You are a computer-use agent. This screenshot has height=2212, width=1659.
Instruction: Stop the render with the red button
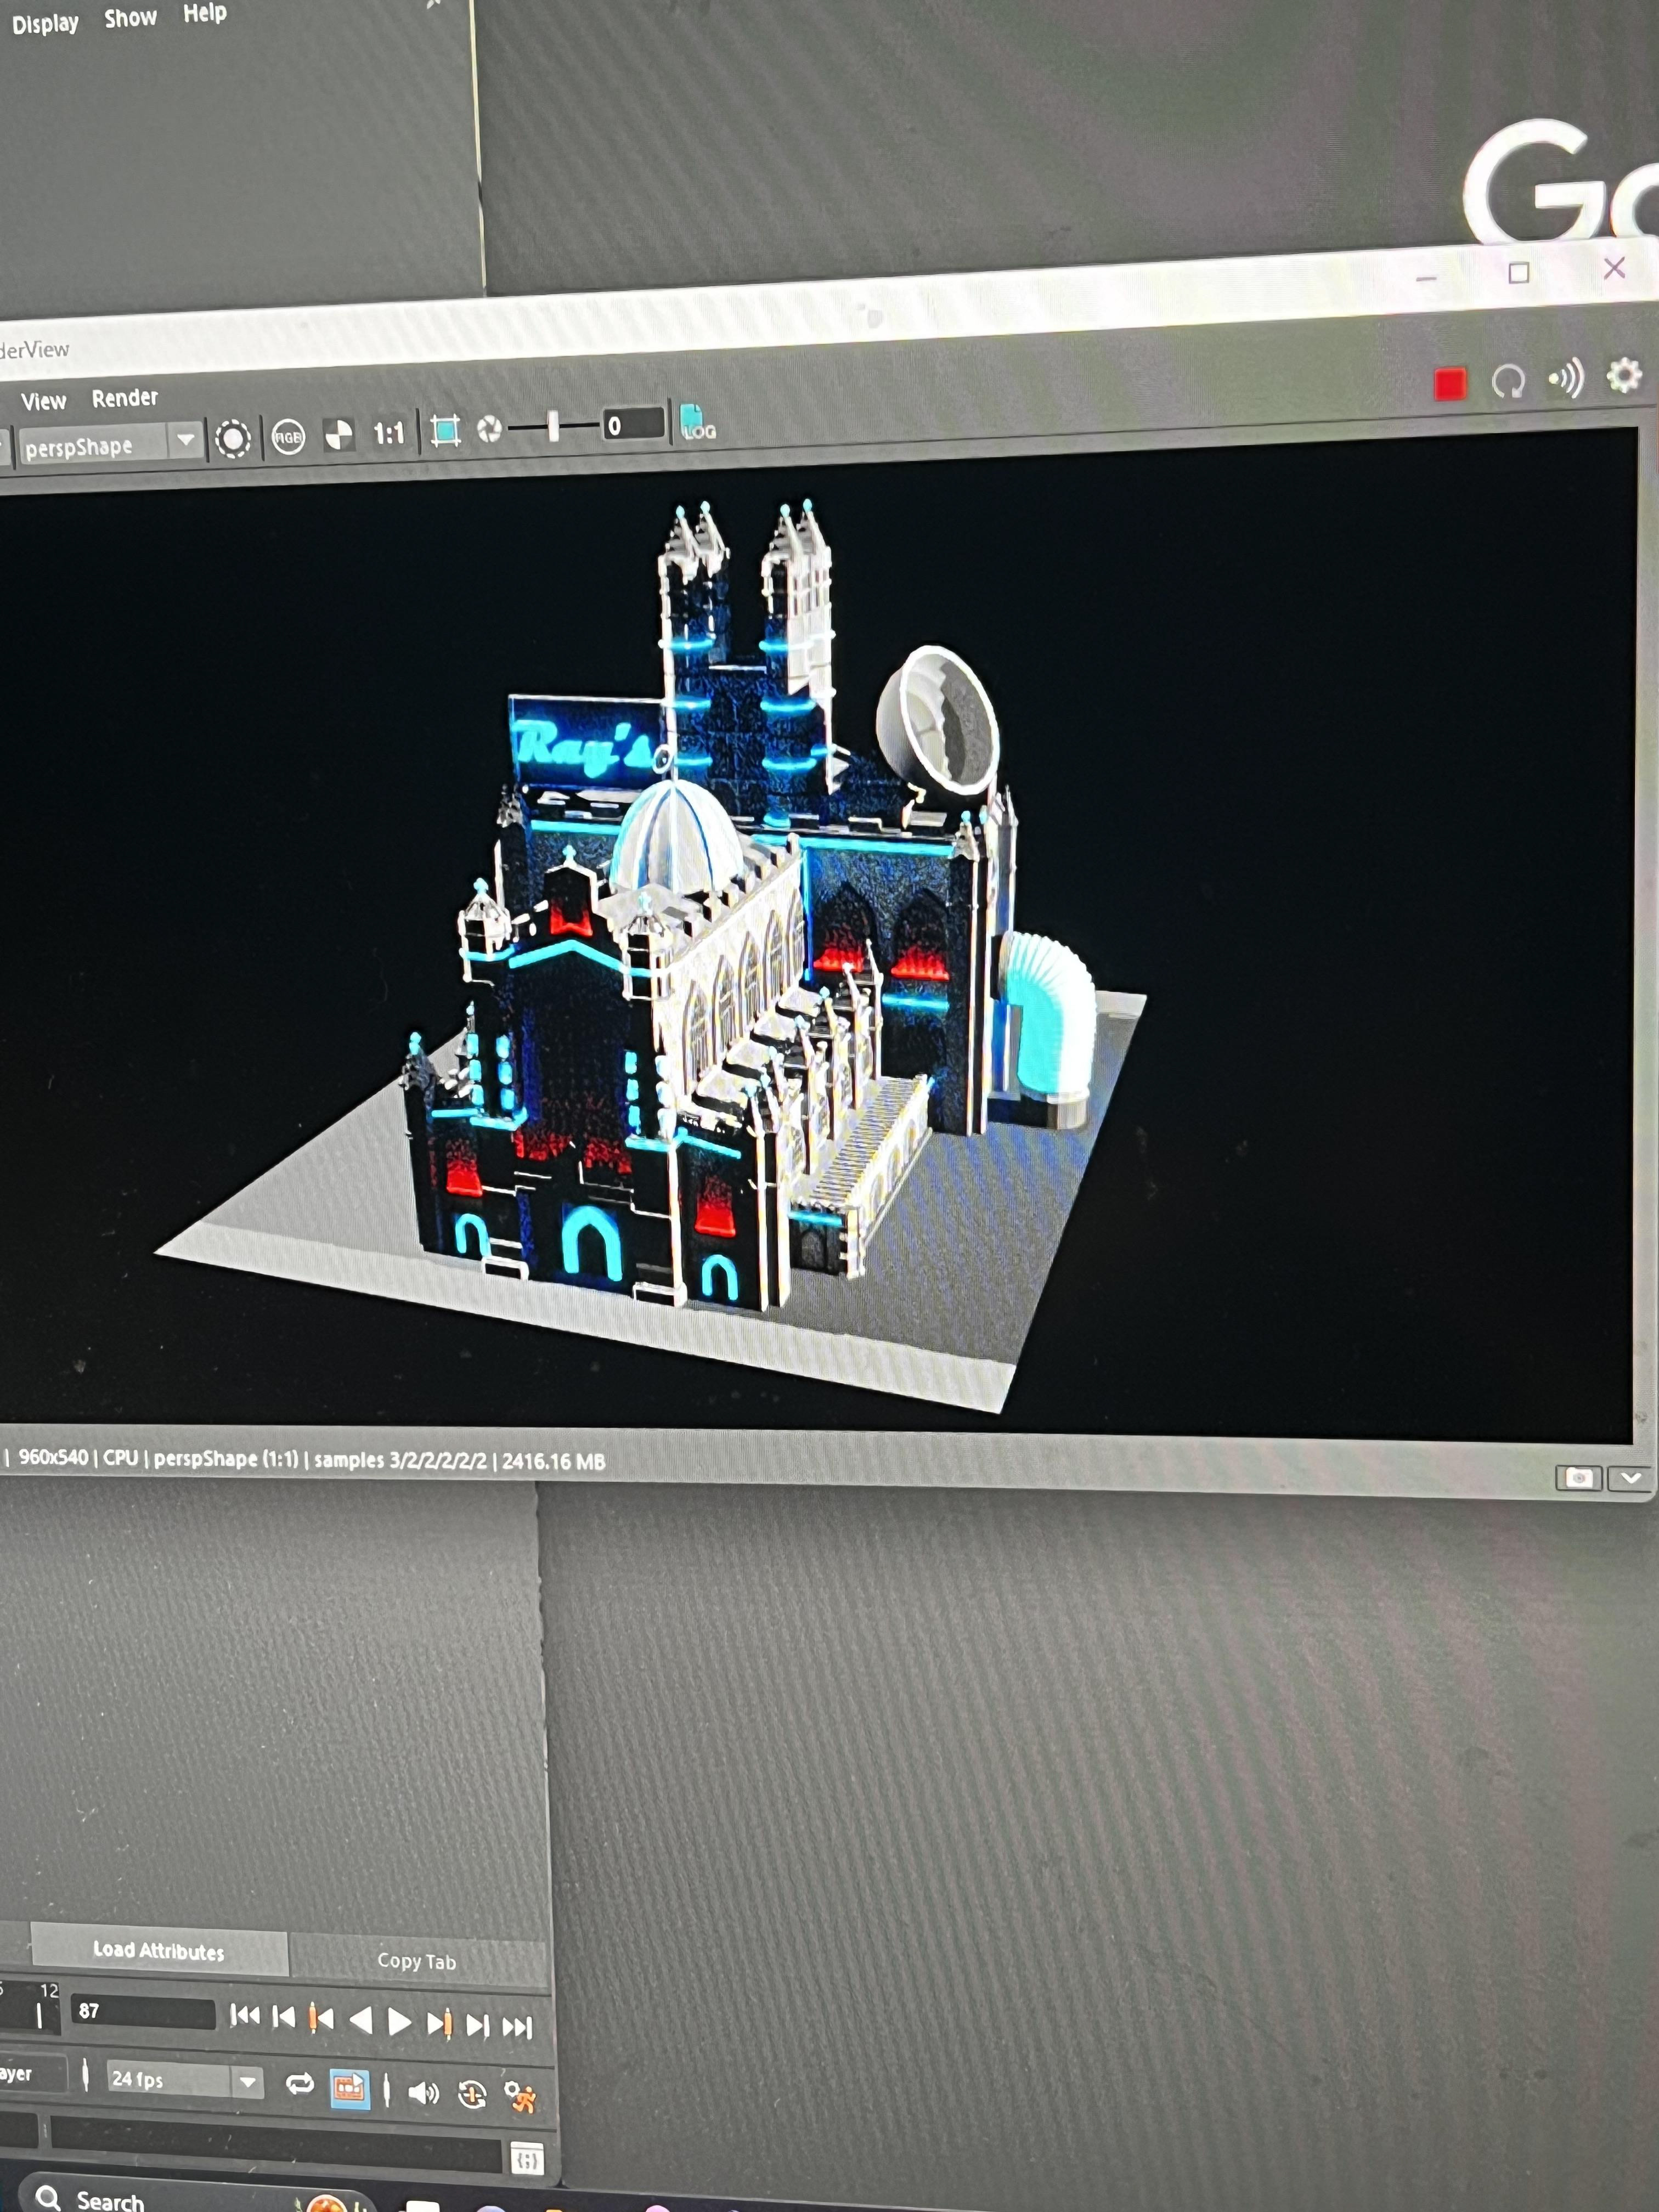click(1449, 384)
